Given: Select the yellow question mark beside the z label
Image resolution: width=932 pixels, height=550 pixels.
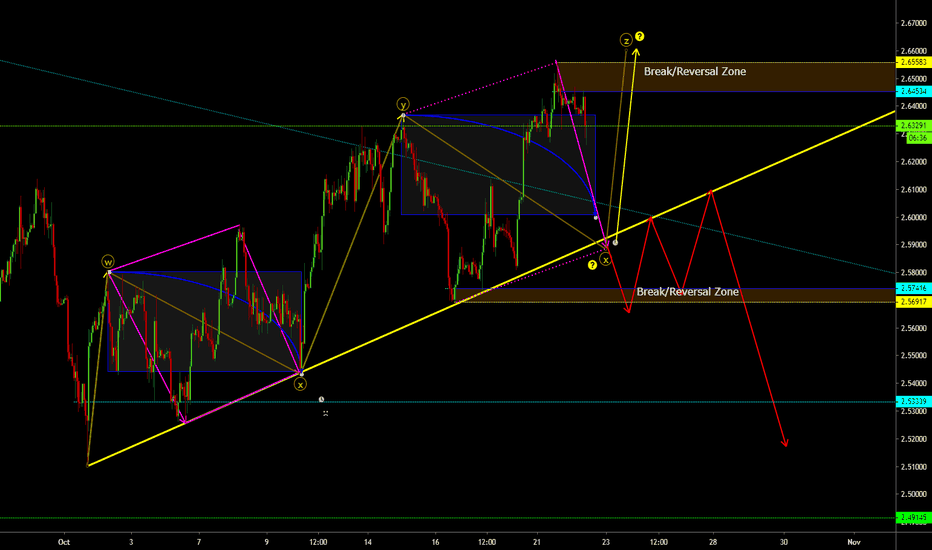Looking at the screenshot, I should point(640,36).
